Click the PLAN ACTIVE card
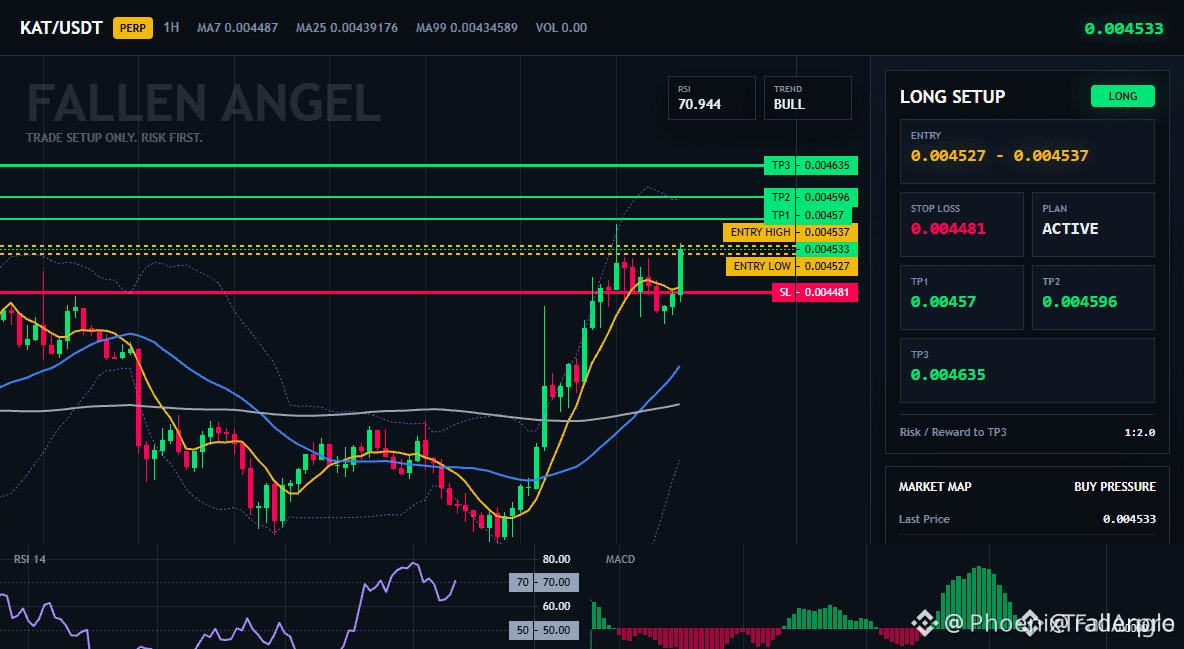1184x649 pixels. coord(1093,223)
